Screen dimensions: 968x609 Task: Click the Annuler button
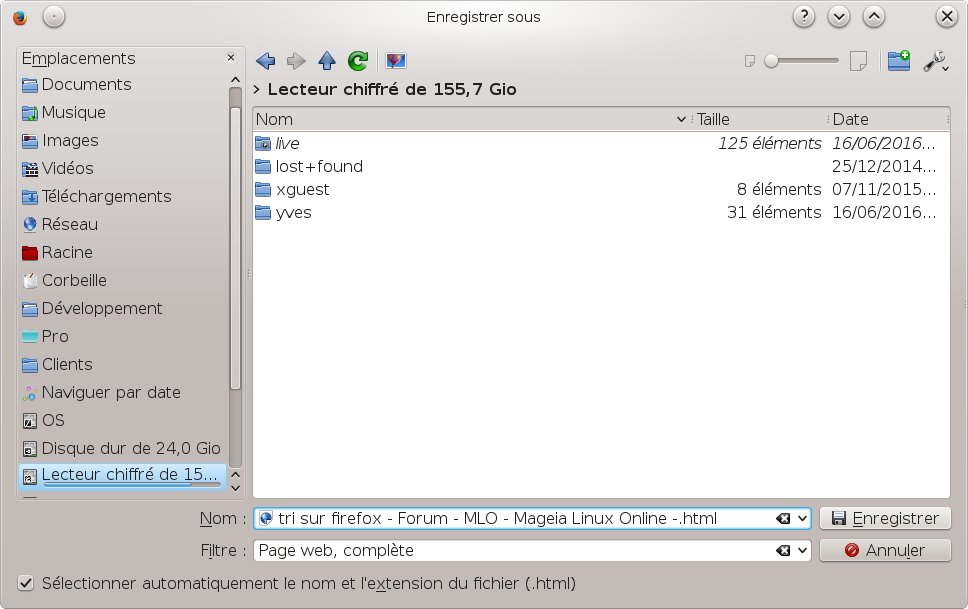click(x=884, y=550)
